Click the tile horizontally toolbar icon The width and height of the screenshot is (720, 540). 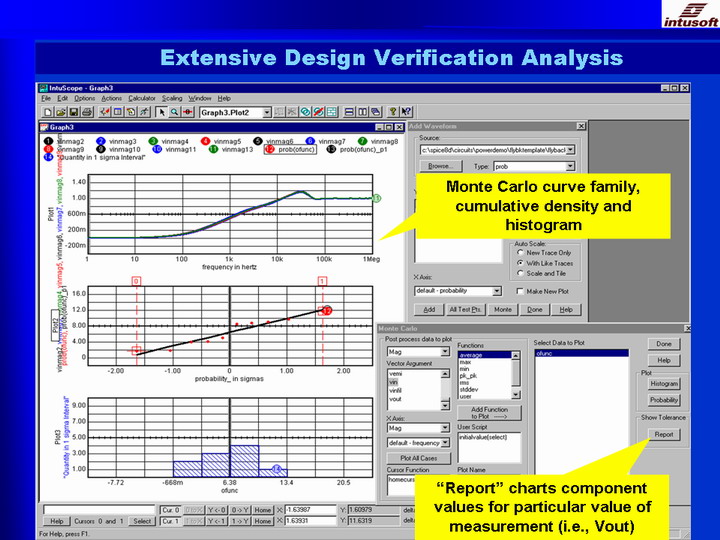coord(349,112)
